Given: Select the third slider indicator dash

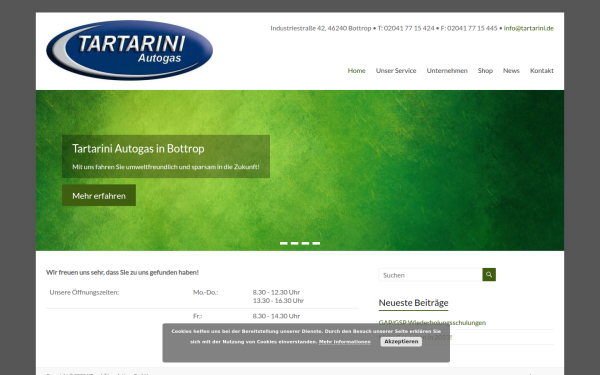Looking at the screenshot, I should pyautogui.click(x=305, y=243).
